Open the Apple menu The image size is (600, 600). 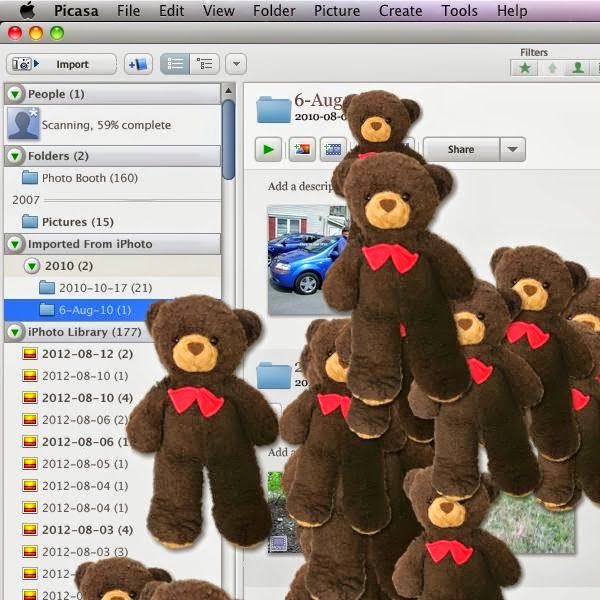click(x=28, y=10)
